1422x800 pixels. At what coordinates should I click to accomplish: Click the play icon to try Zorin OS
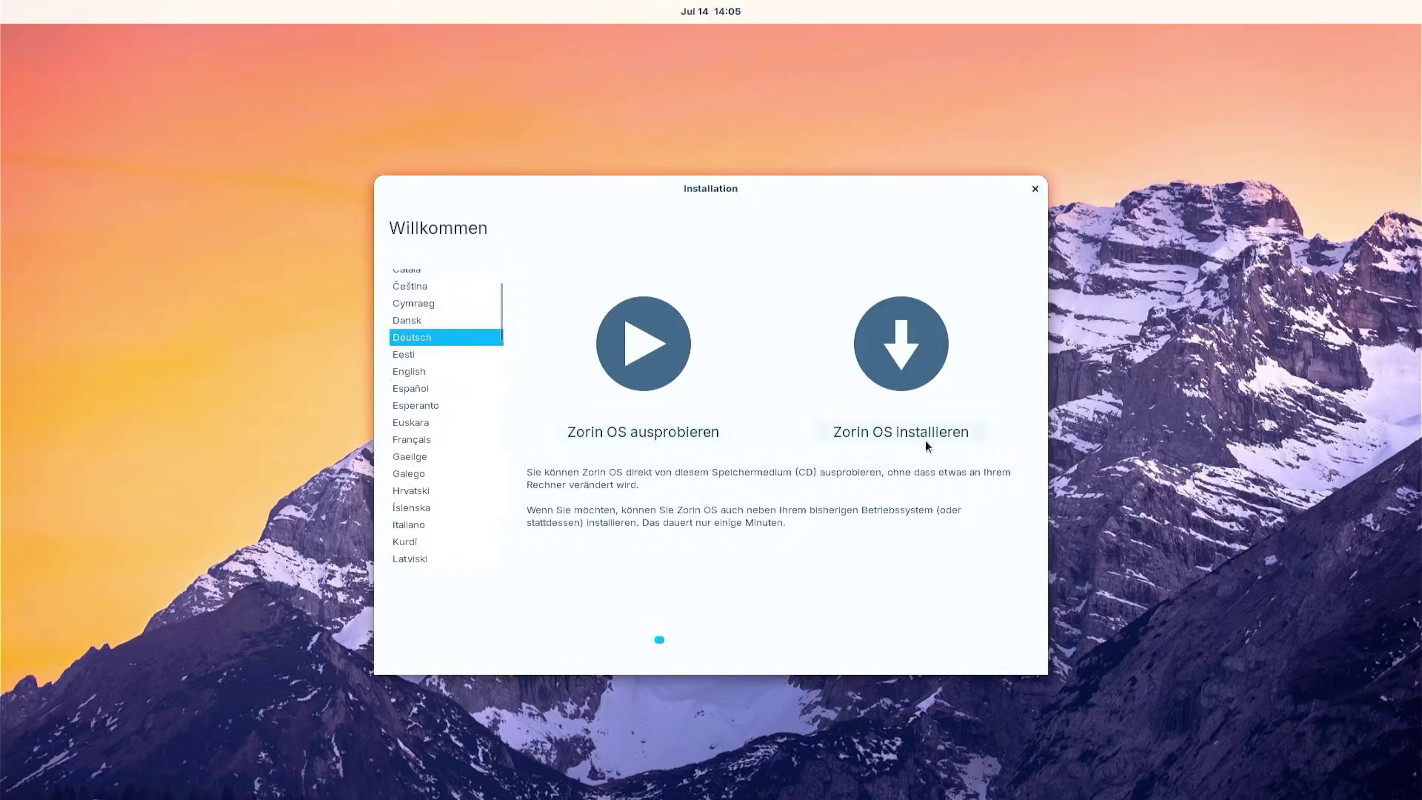point(643,343)
